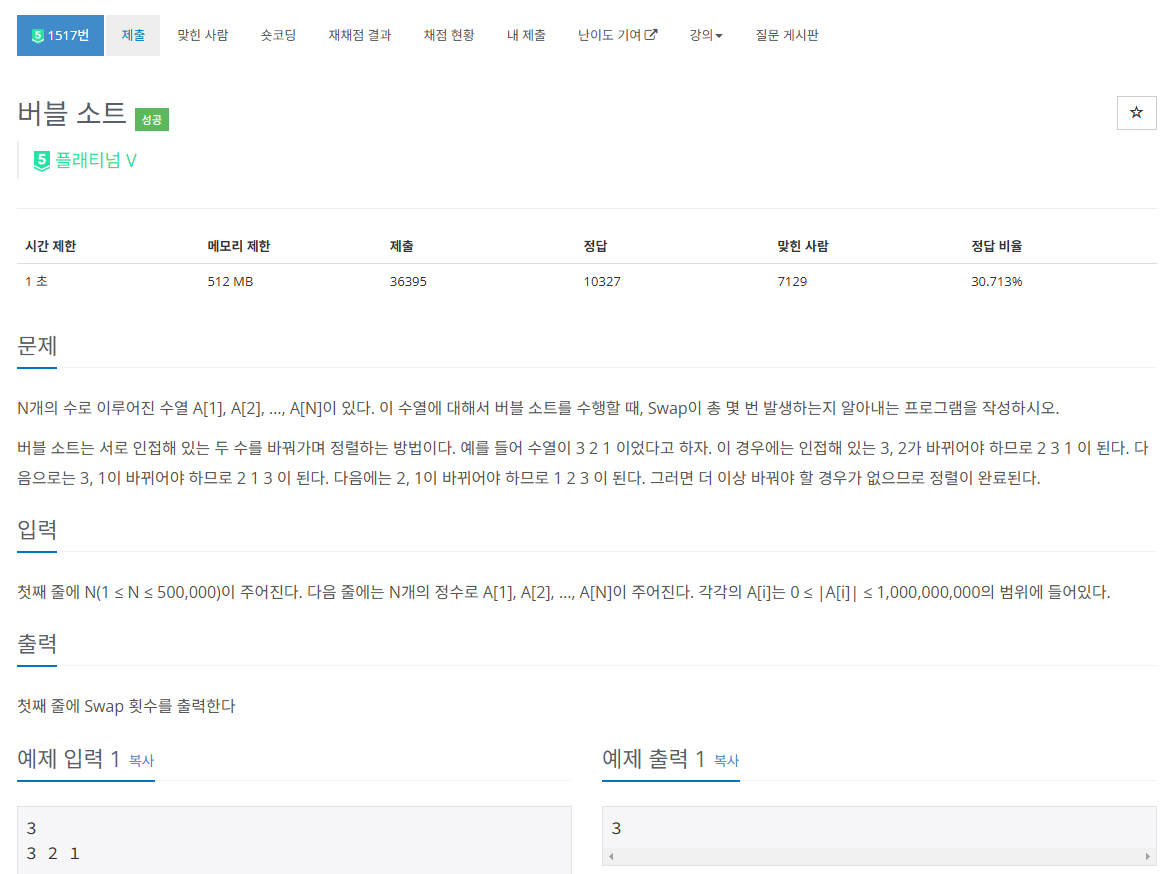Open the 내 제출 tab
The width and height of the screenshot is (1164, 874).
[527, 34]
